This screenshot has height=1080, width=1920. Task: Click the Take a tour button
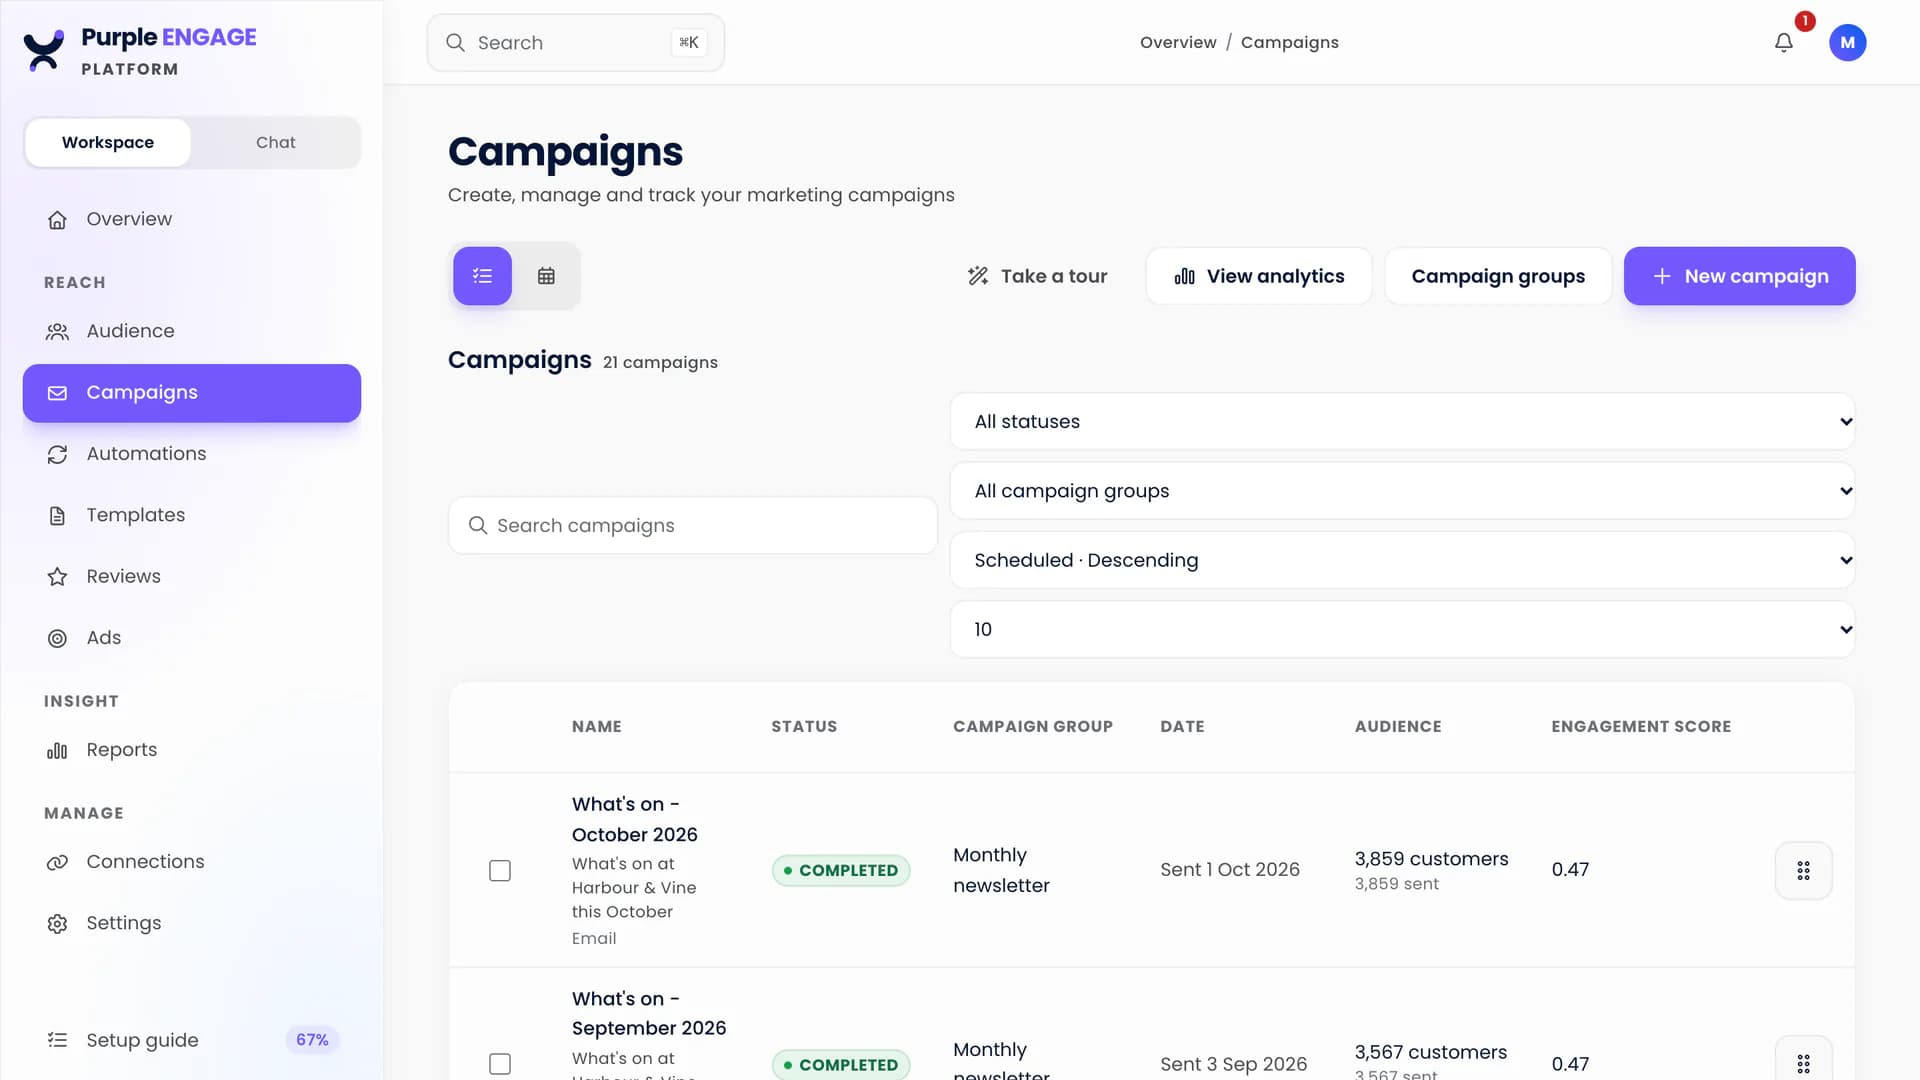pos(1037,276)
